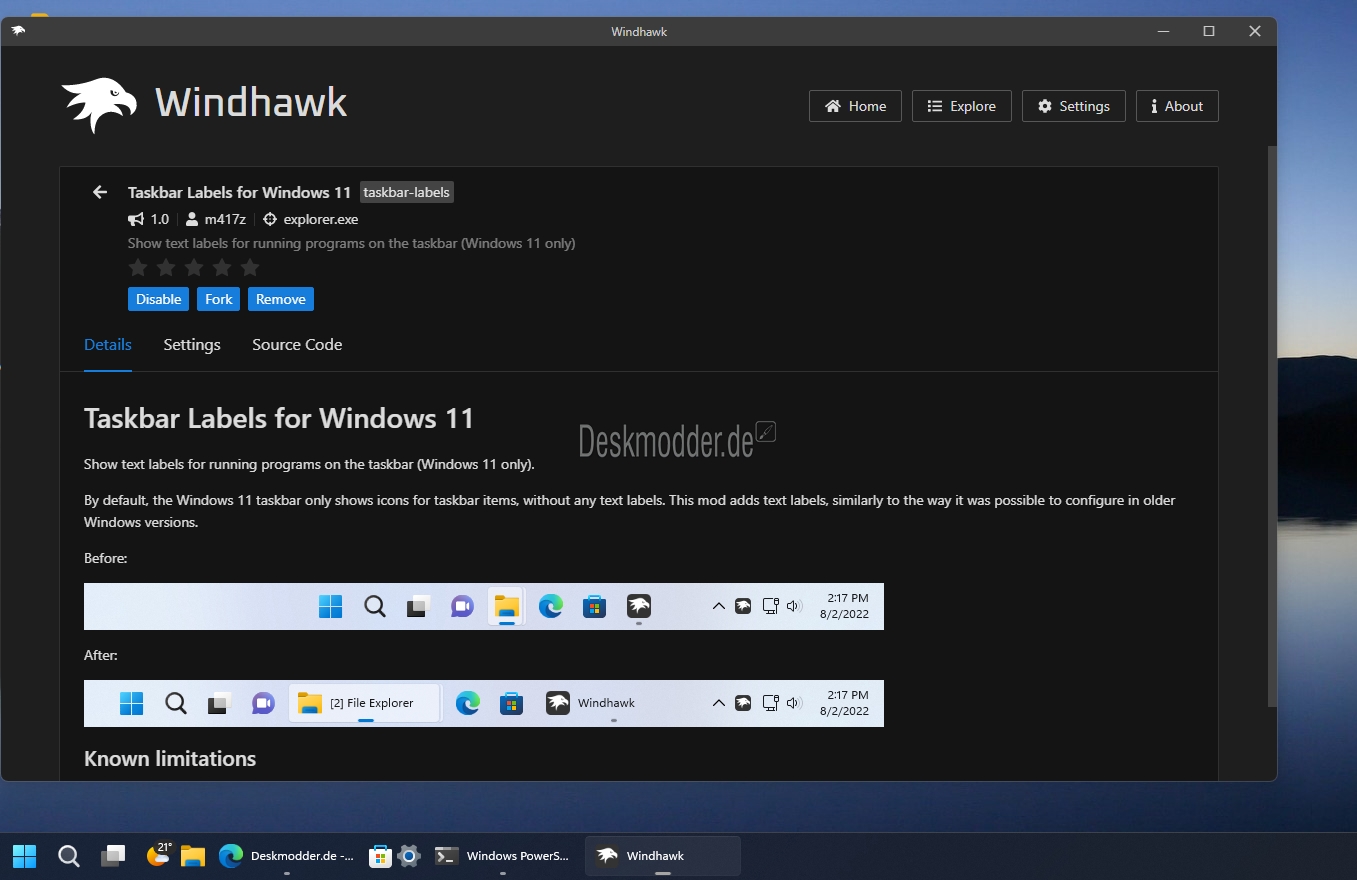This screenshot has height=880, width=1357.
Task: Rate the mod with the first star
Action: [x=138, y=267]
